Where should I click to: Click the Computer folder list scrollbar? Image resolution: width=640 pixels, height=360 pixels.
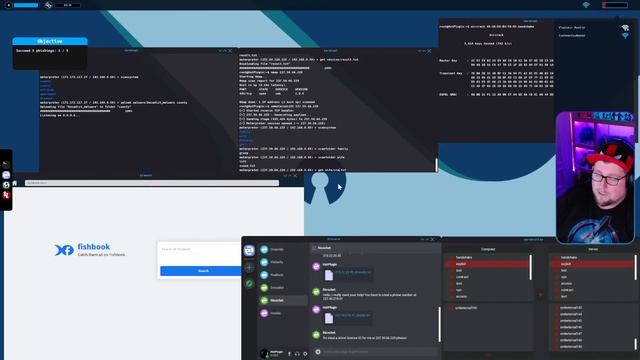[x=531, y=267]
